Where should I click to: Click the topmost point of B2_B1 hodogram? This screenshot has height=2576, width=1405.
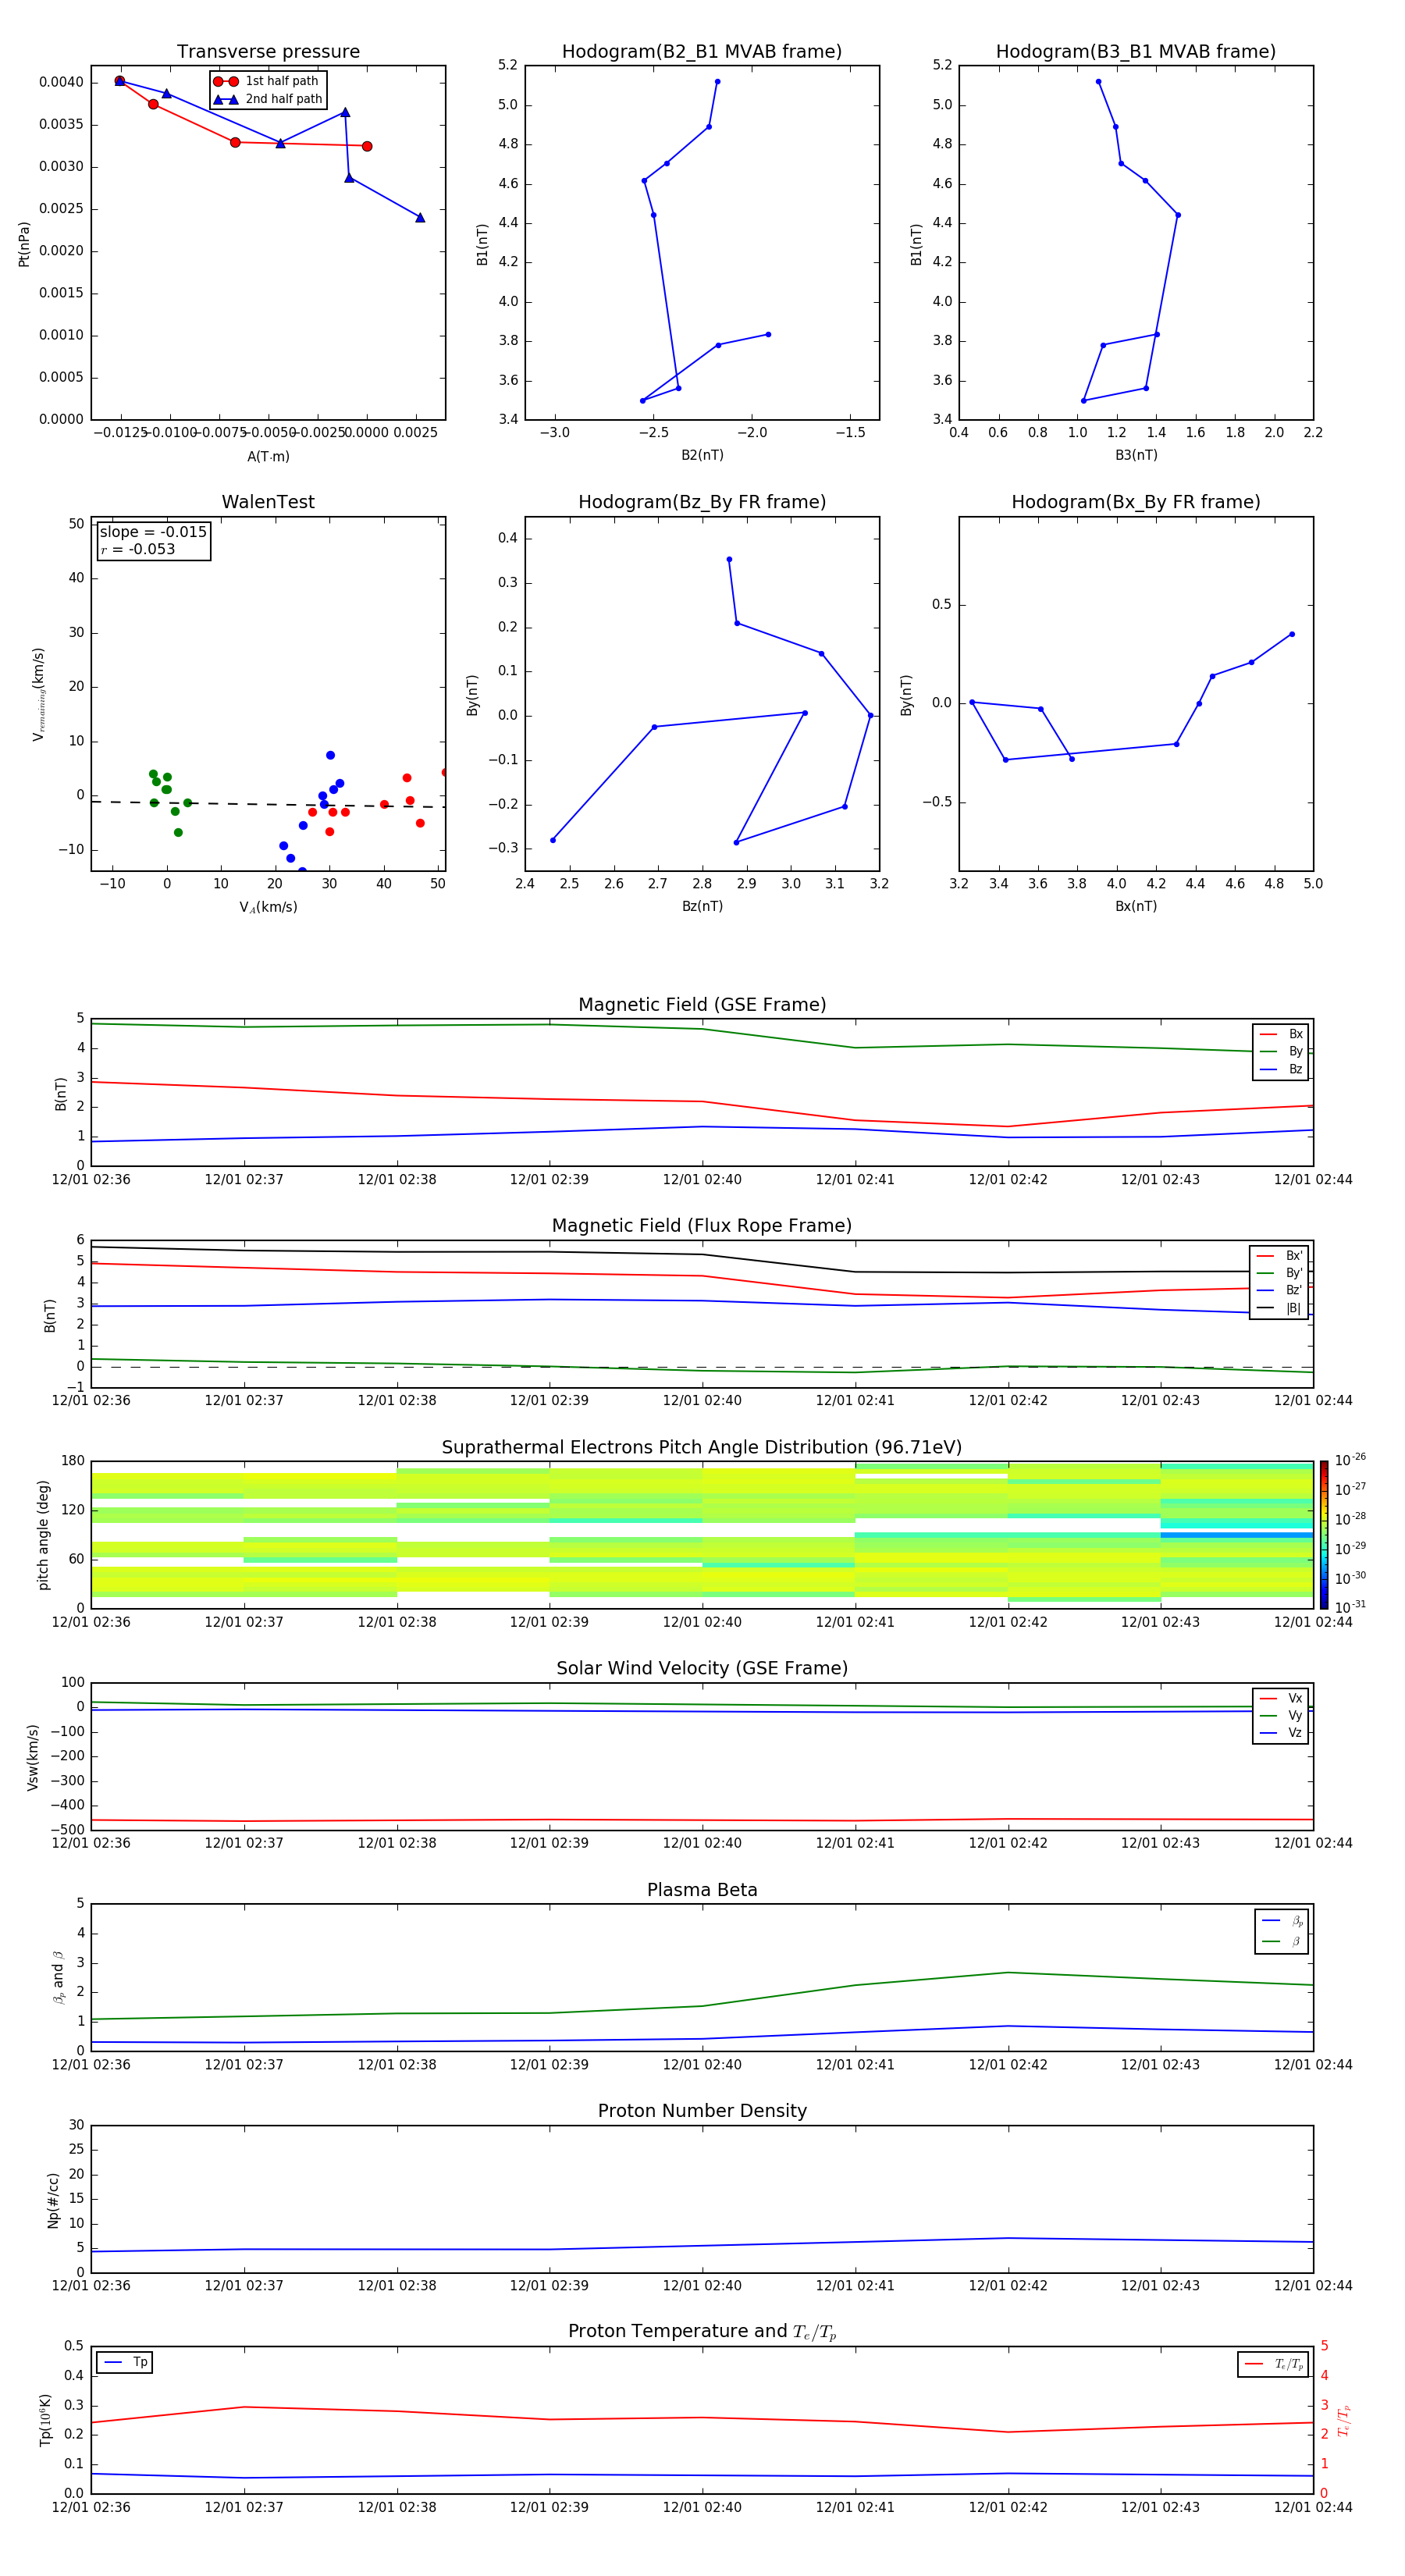(x=717, y=82)
